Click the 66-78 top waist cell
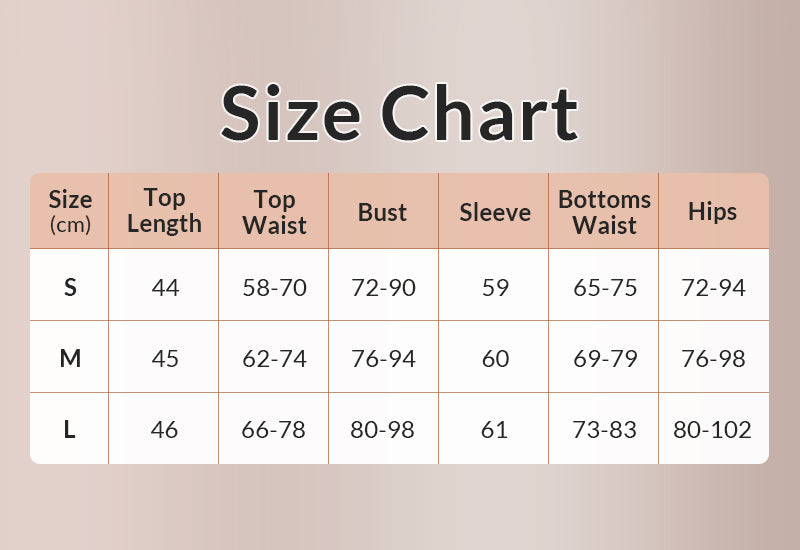 coord(274,430)
